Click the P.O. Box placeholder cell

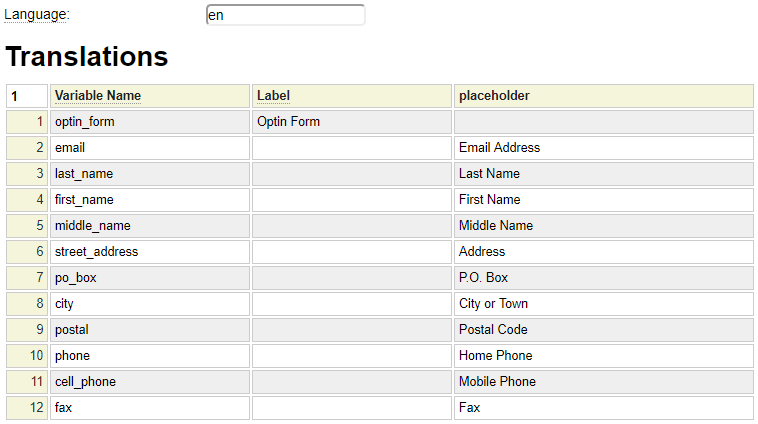pos(602,278)
